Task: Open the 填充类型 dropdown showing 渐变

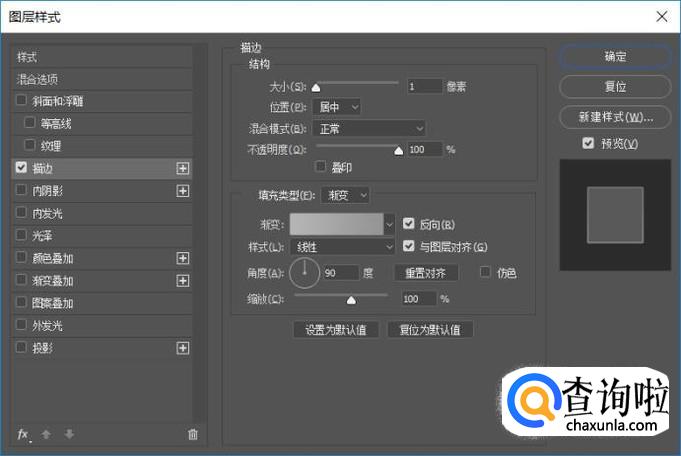Action: 345,195
